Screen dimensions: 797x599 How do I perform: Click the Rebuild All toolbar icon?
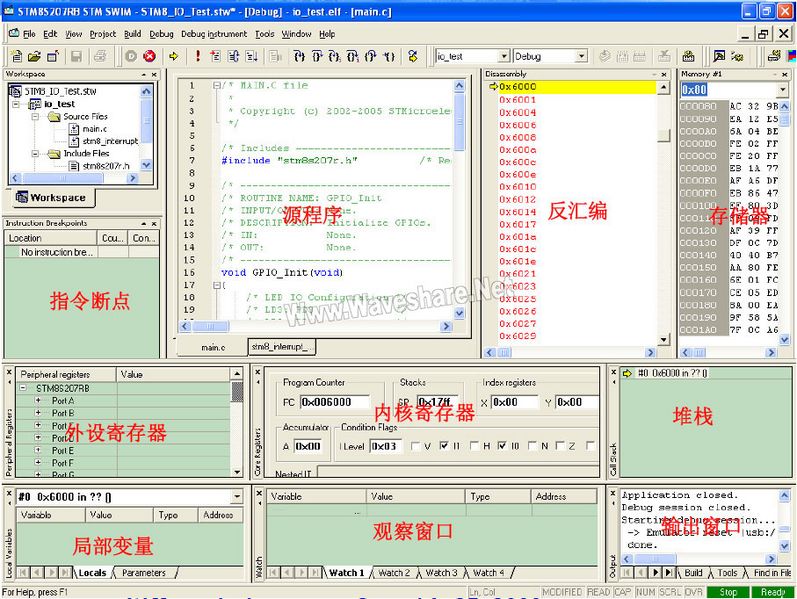689,56
